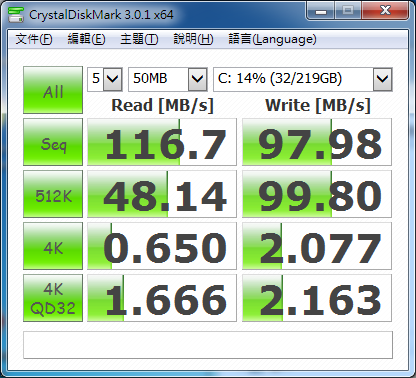416x378 pixels.
Task: Select the Seq read result 116.7
Action: [x=162, y=142]
